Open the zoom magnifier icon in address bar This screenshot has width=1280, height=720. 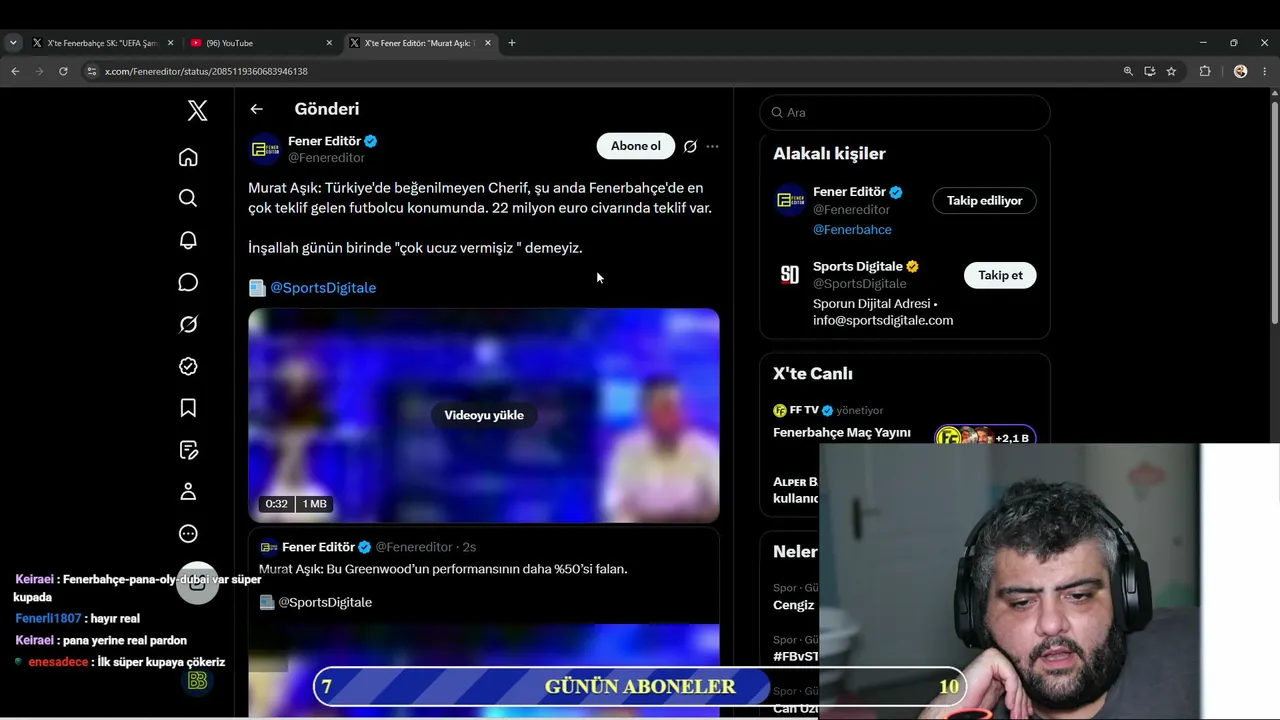pyautogui.click(x=1128, y=71)
